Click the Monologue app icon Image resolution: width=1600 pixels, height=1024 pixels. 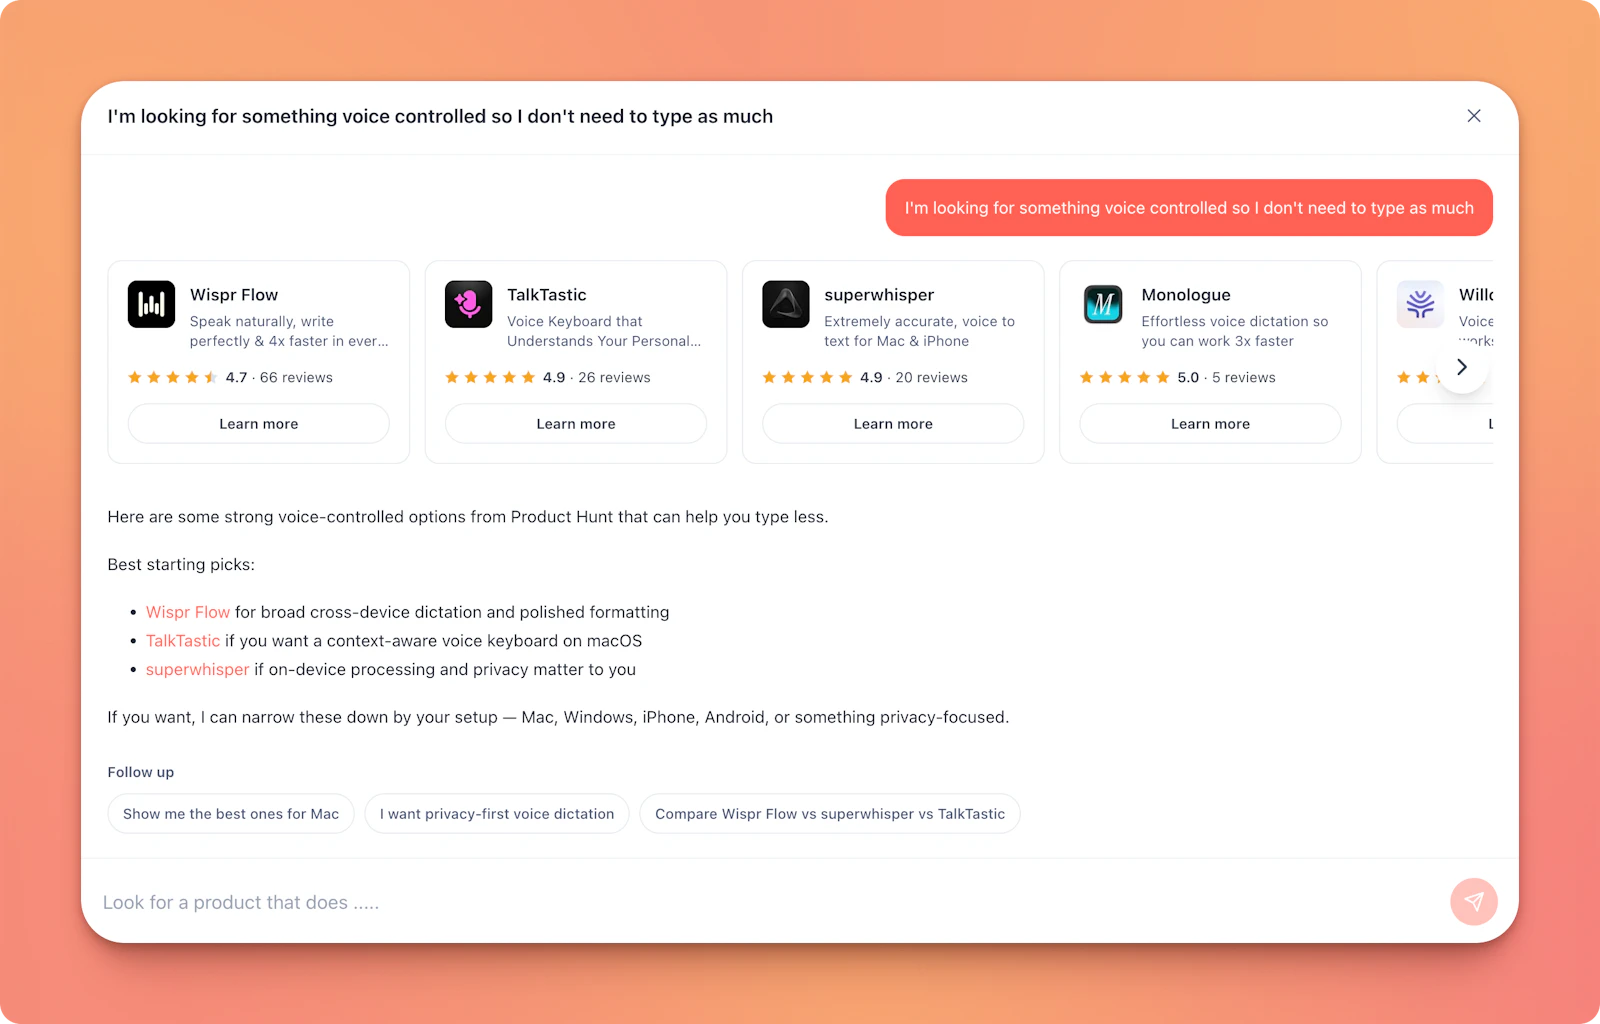click(x=1102, y=305)
